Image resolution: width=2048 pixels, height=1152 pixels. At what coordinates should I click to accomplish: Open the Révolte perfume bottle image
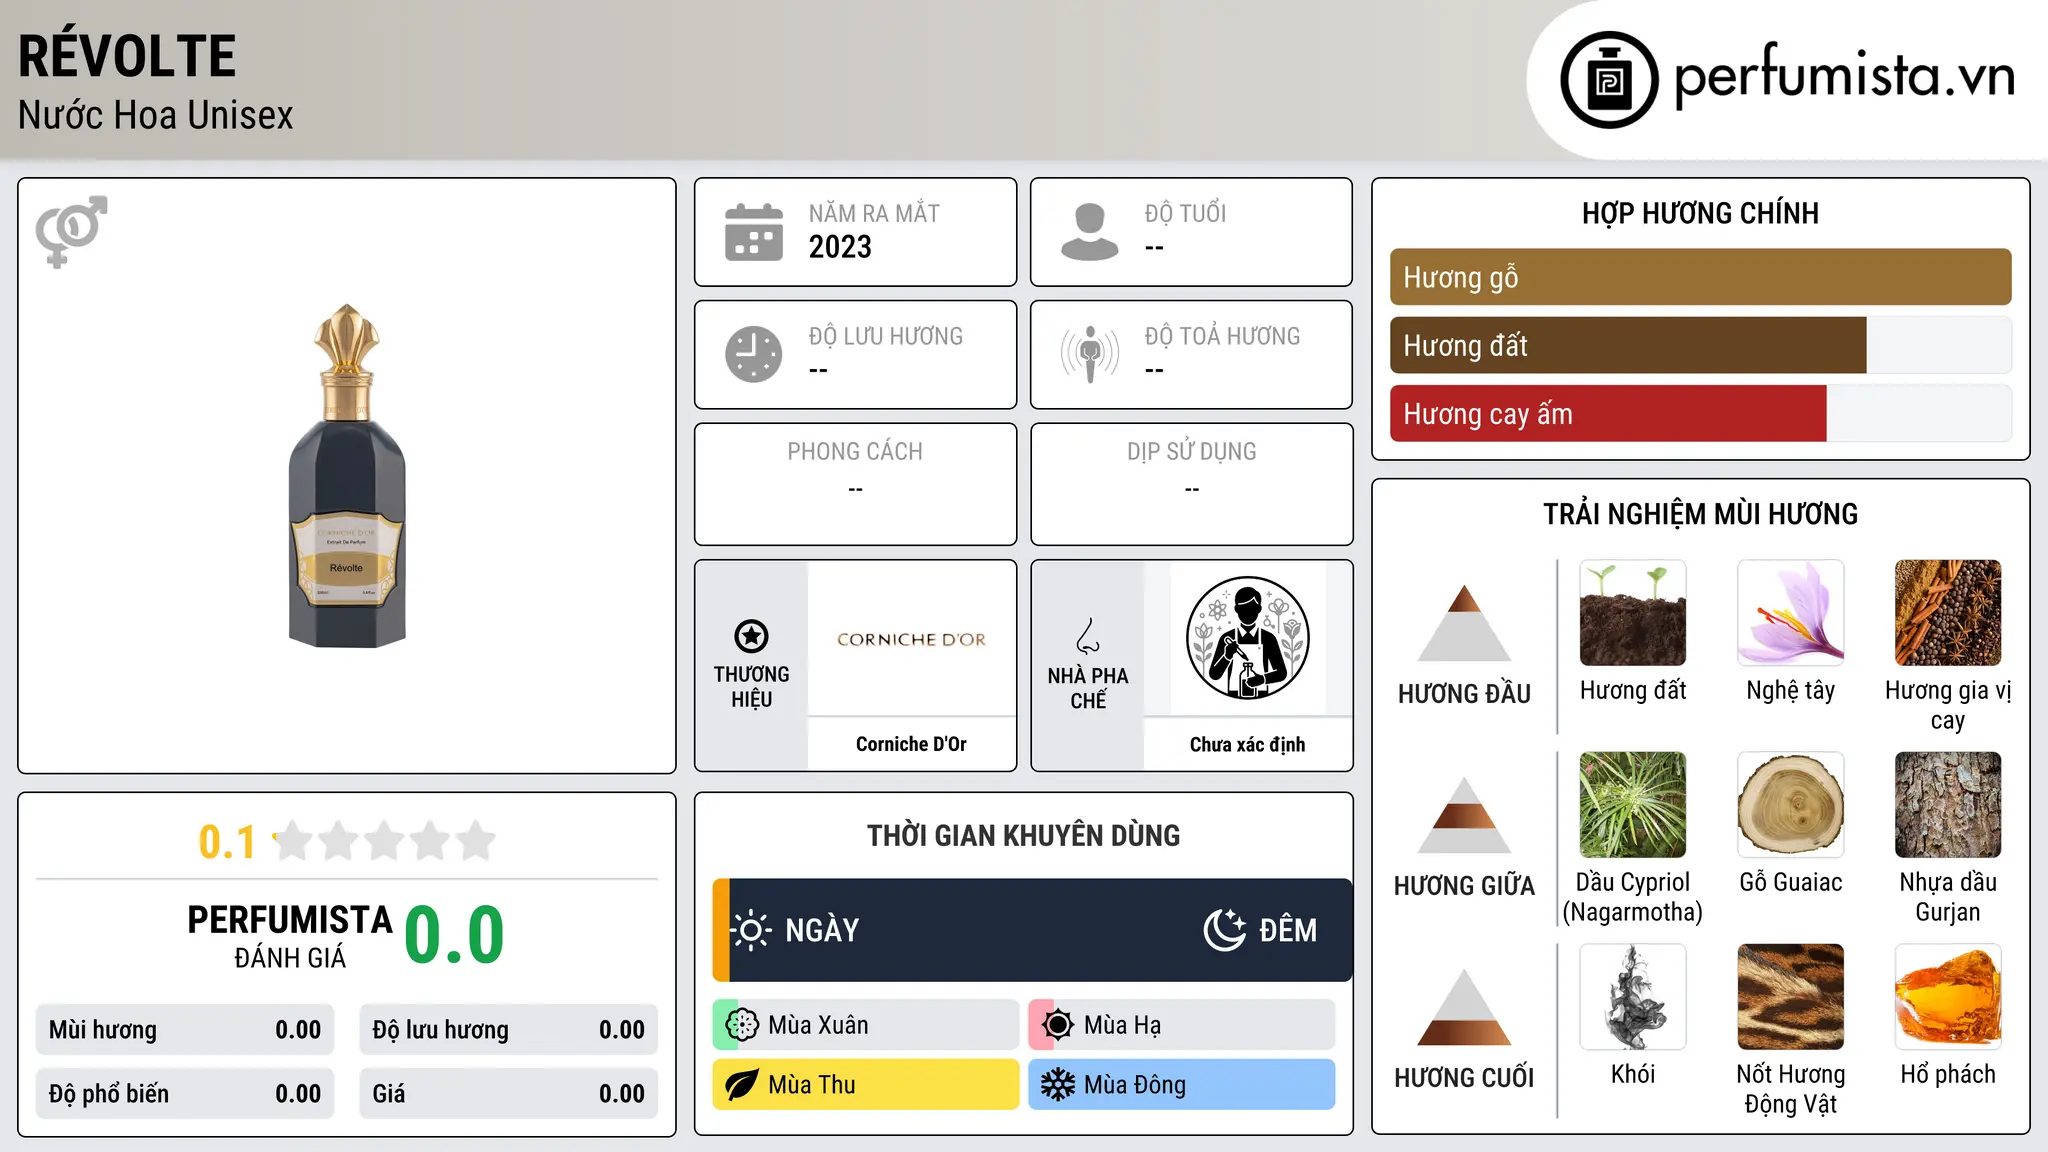[x=347, y=476]
